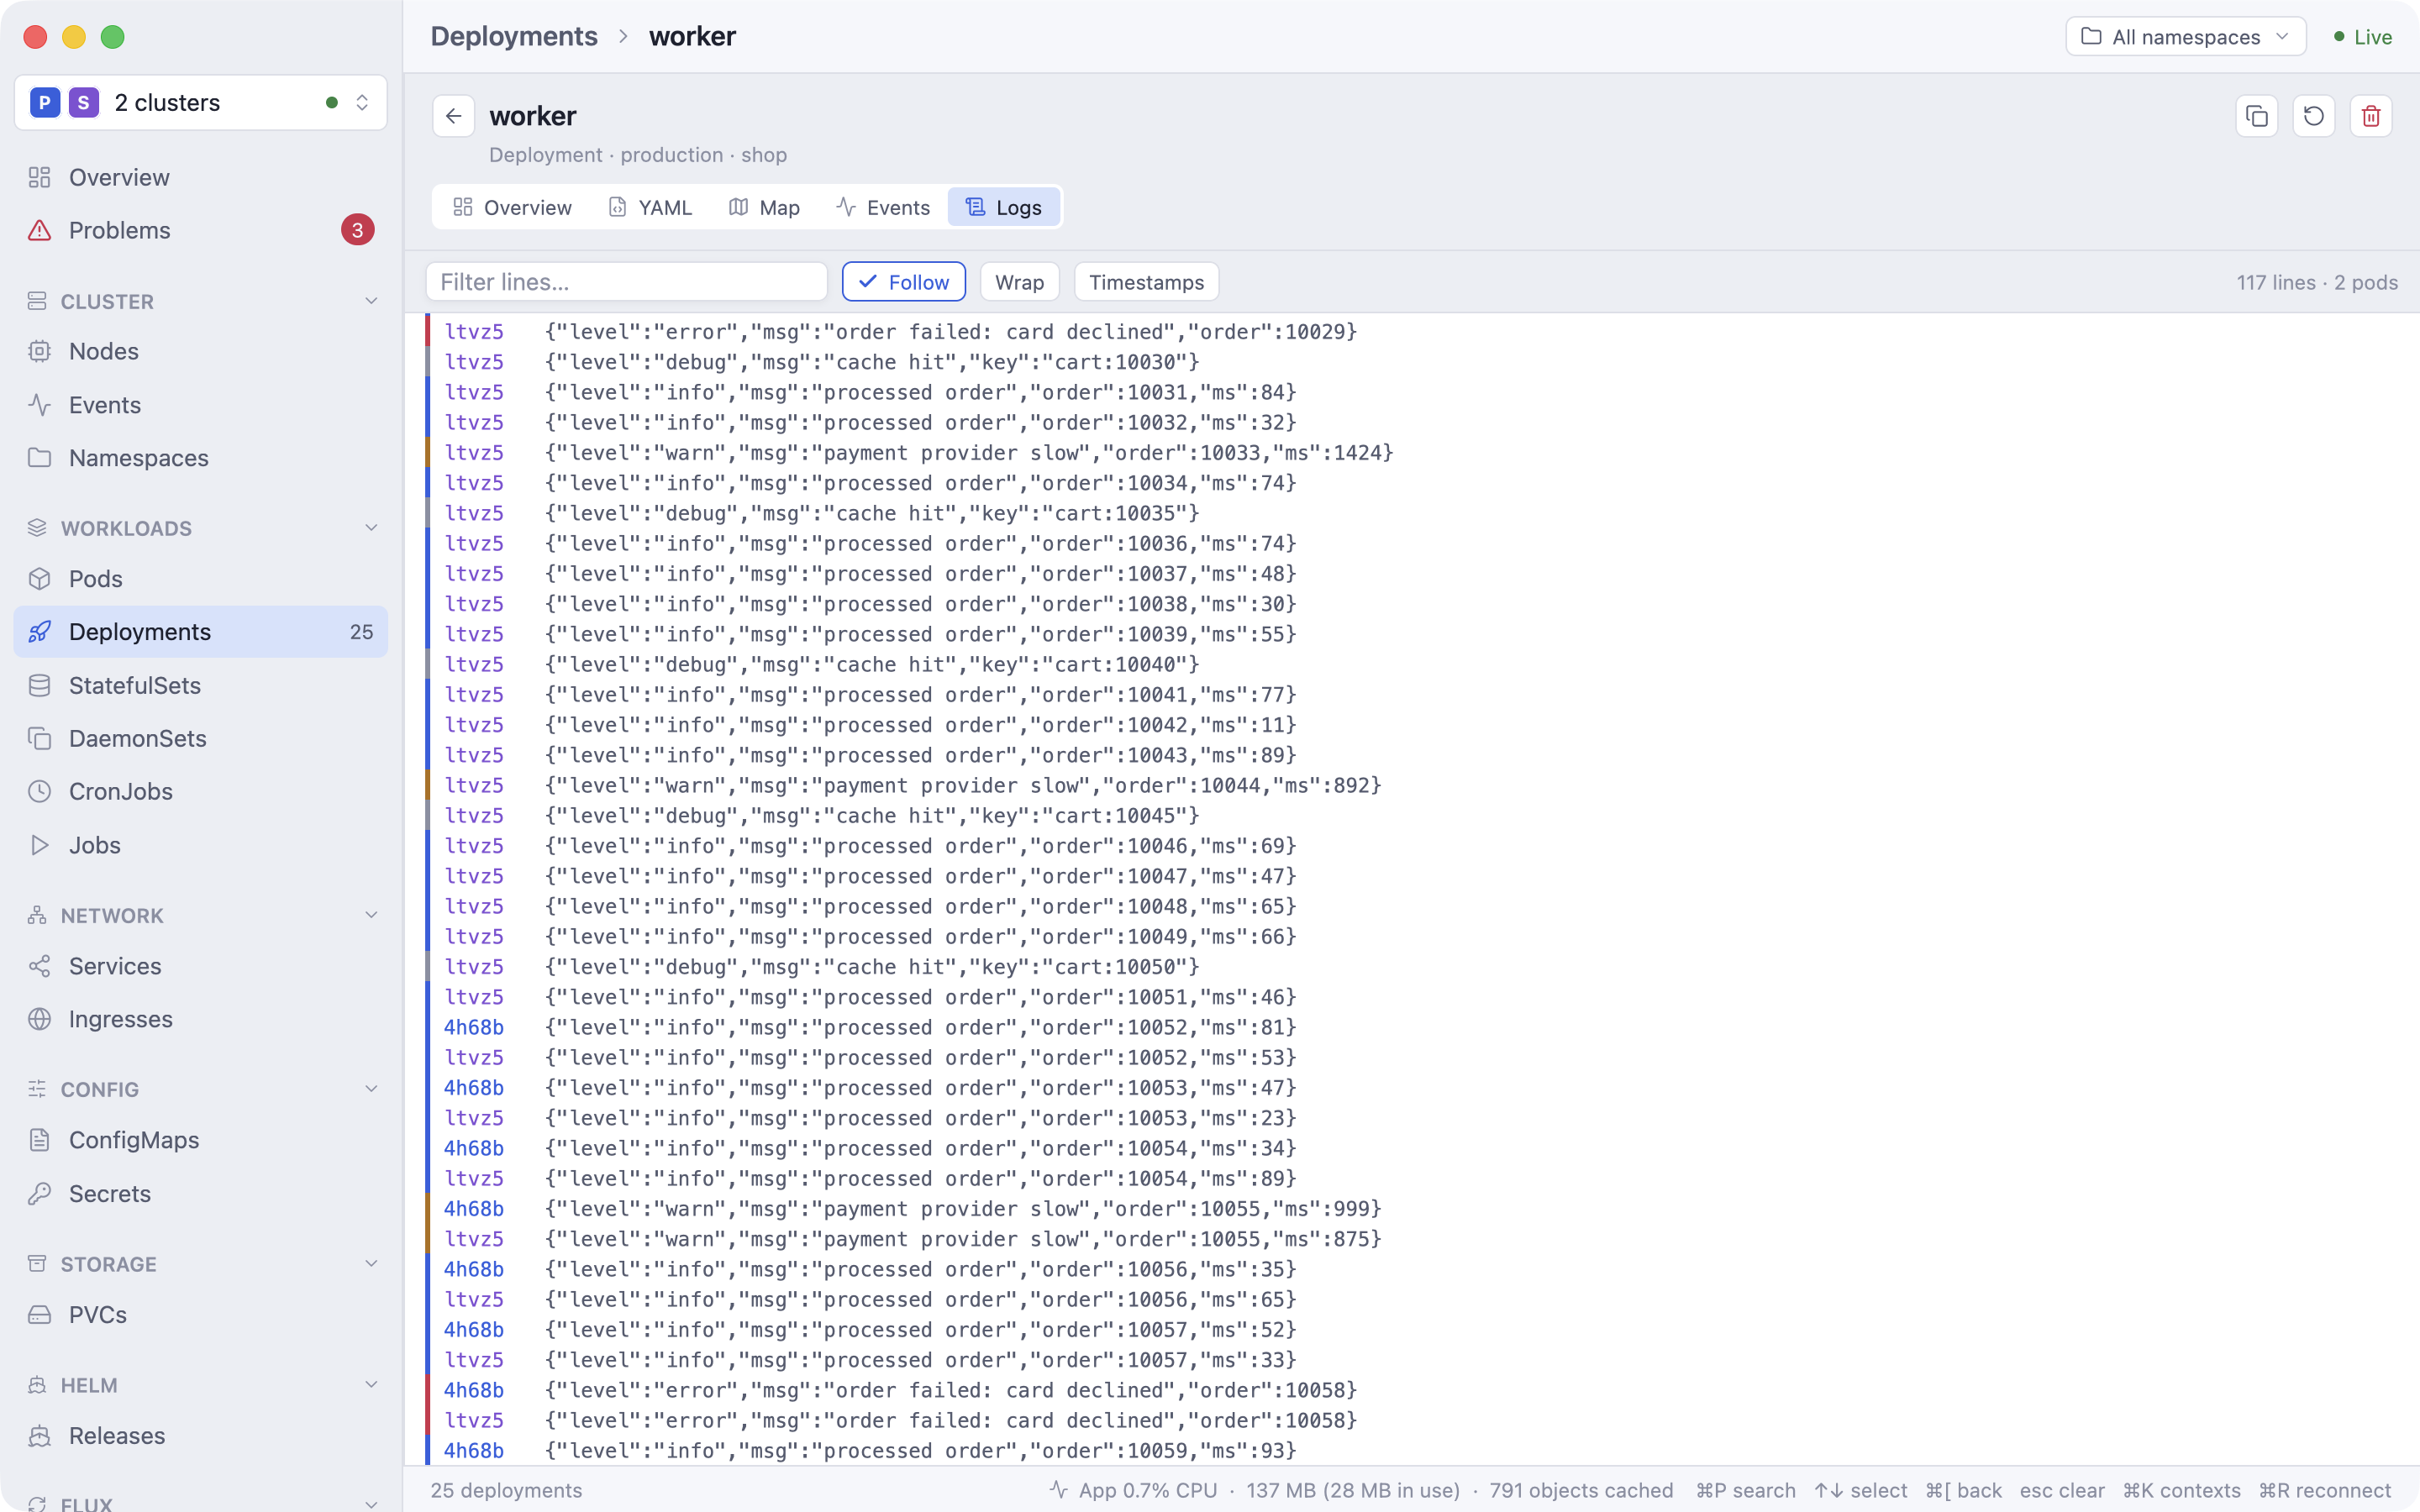Click the red delete trash icon
The width and height of the screenshot is (2420, 1512).
click(2370, 116)
